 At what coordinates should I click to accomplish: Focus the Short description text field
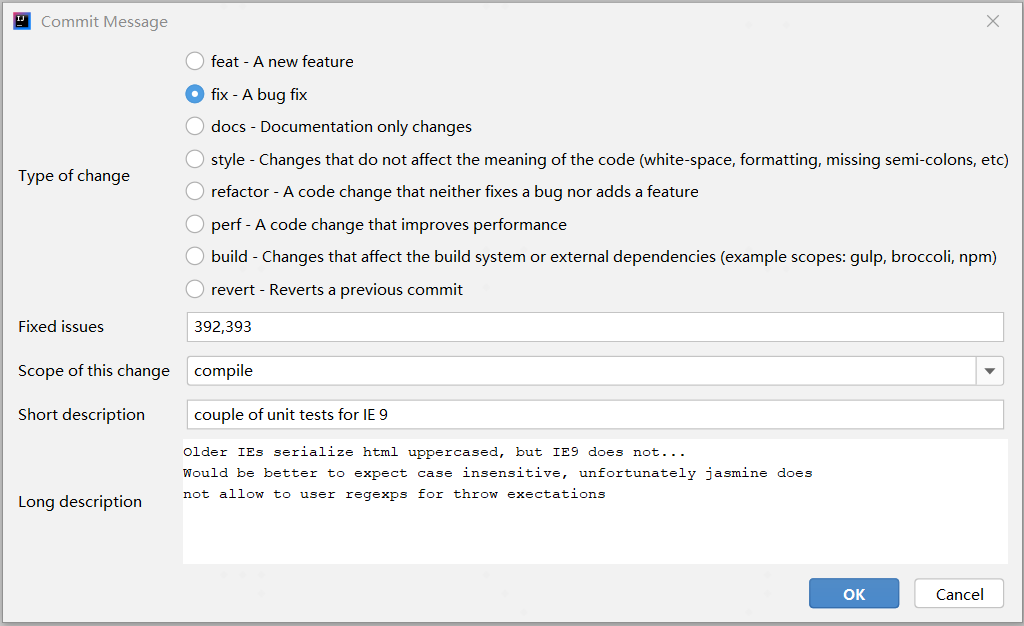[594, 415]
